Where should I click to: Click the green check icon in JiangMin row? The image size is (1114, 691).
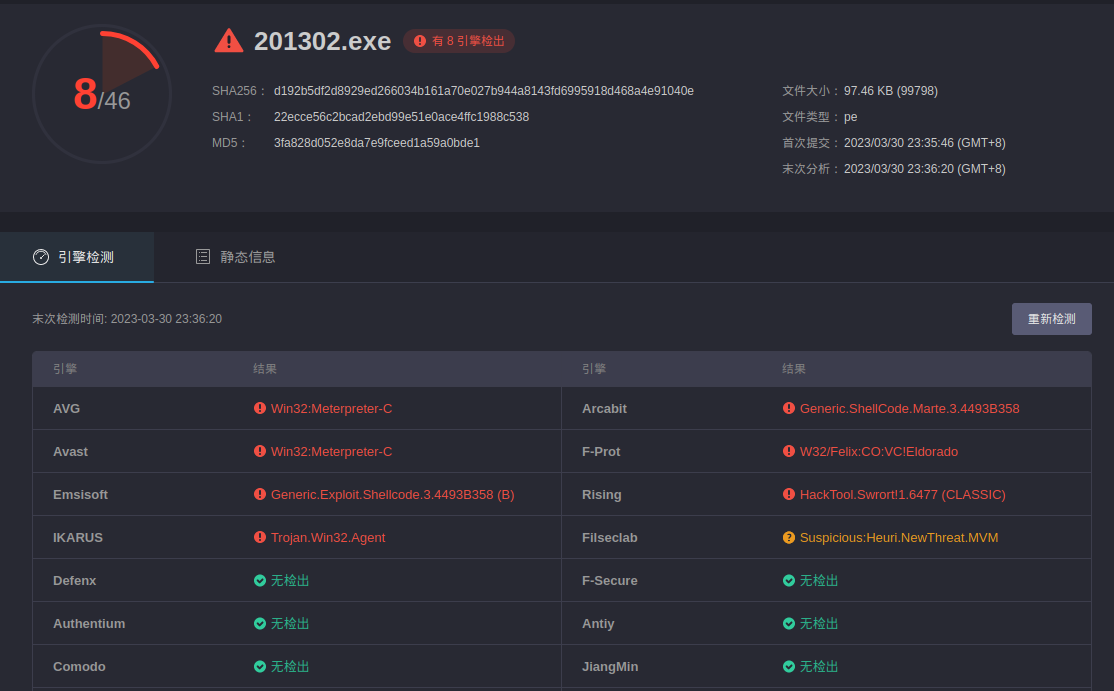pos(789,666)
